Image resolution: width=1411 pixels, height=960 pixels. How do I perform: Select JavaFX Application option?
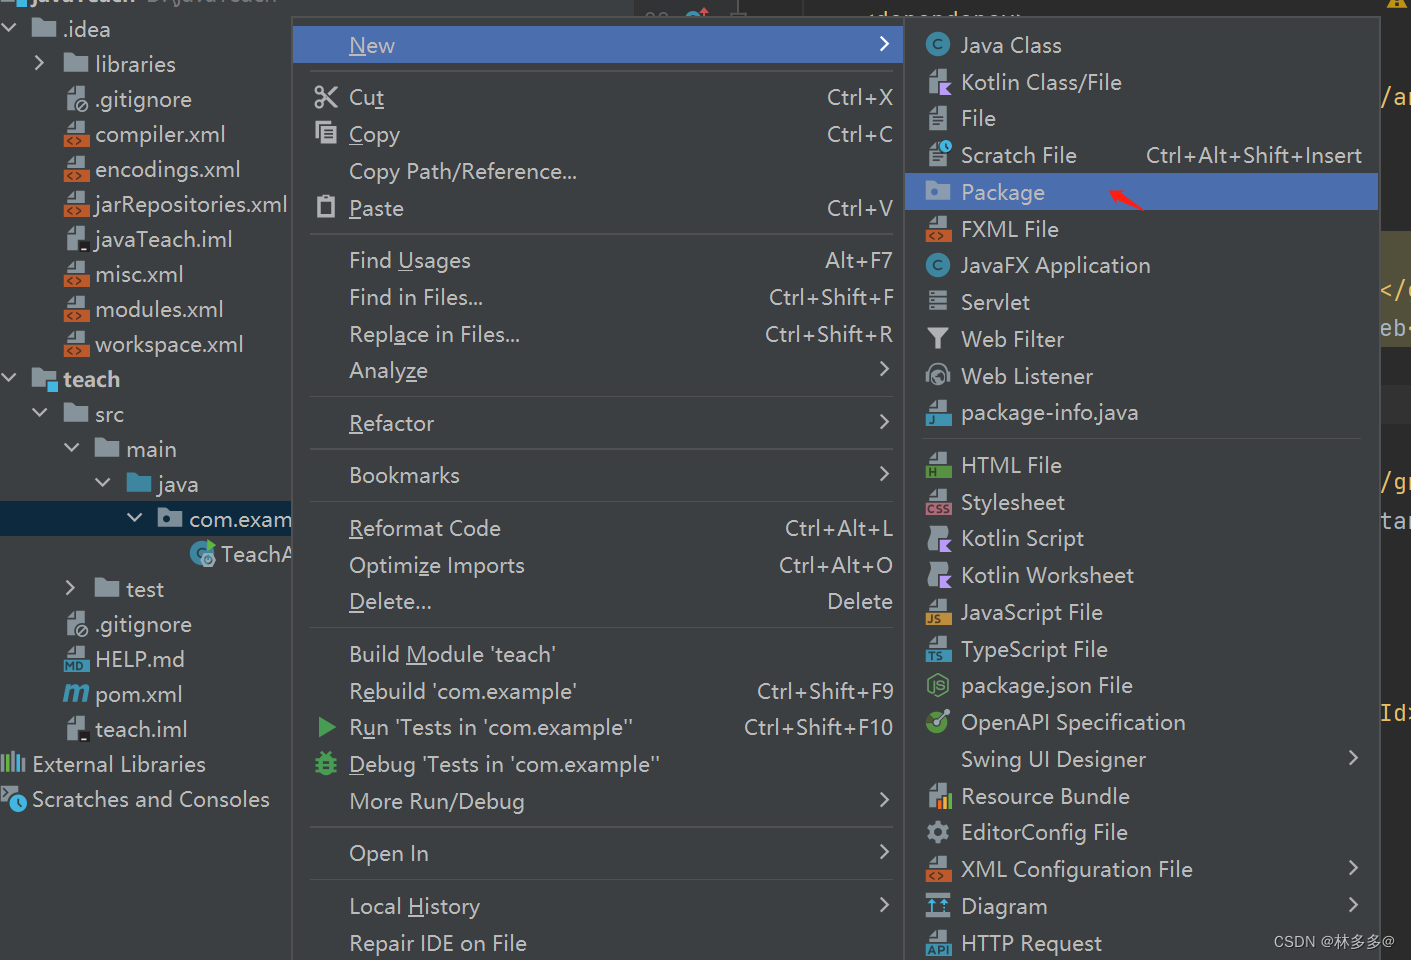click(1055, 265)
